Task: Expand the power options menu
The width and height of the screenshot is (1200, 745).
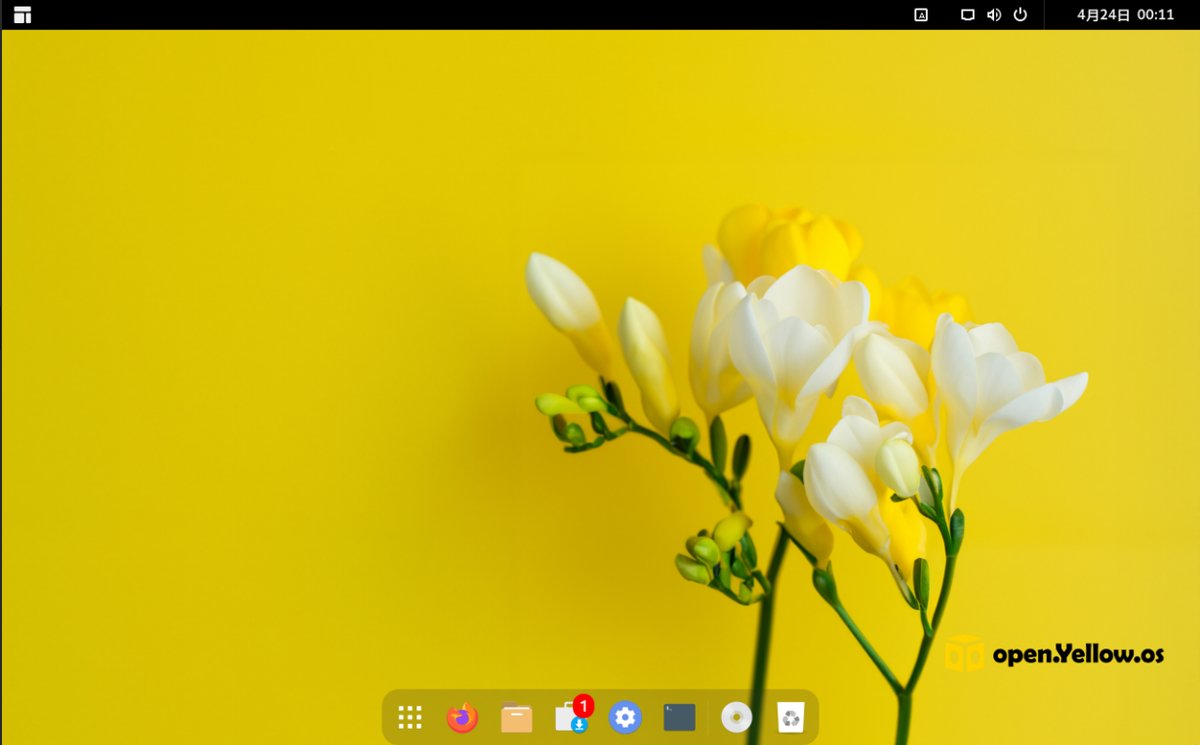Action: (1019, 15)
